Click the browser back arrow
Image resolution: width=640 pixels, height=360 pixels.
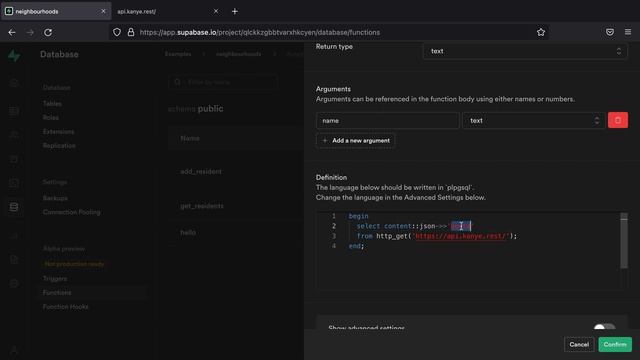pyautogui.click(x=12, y=32)
